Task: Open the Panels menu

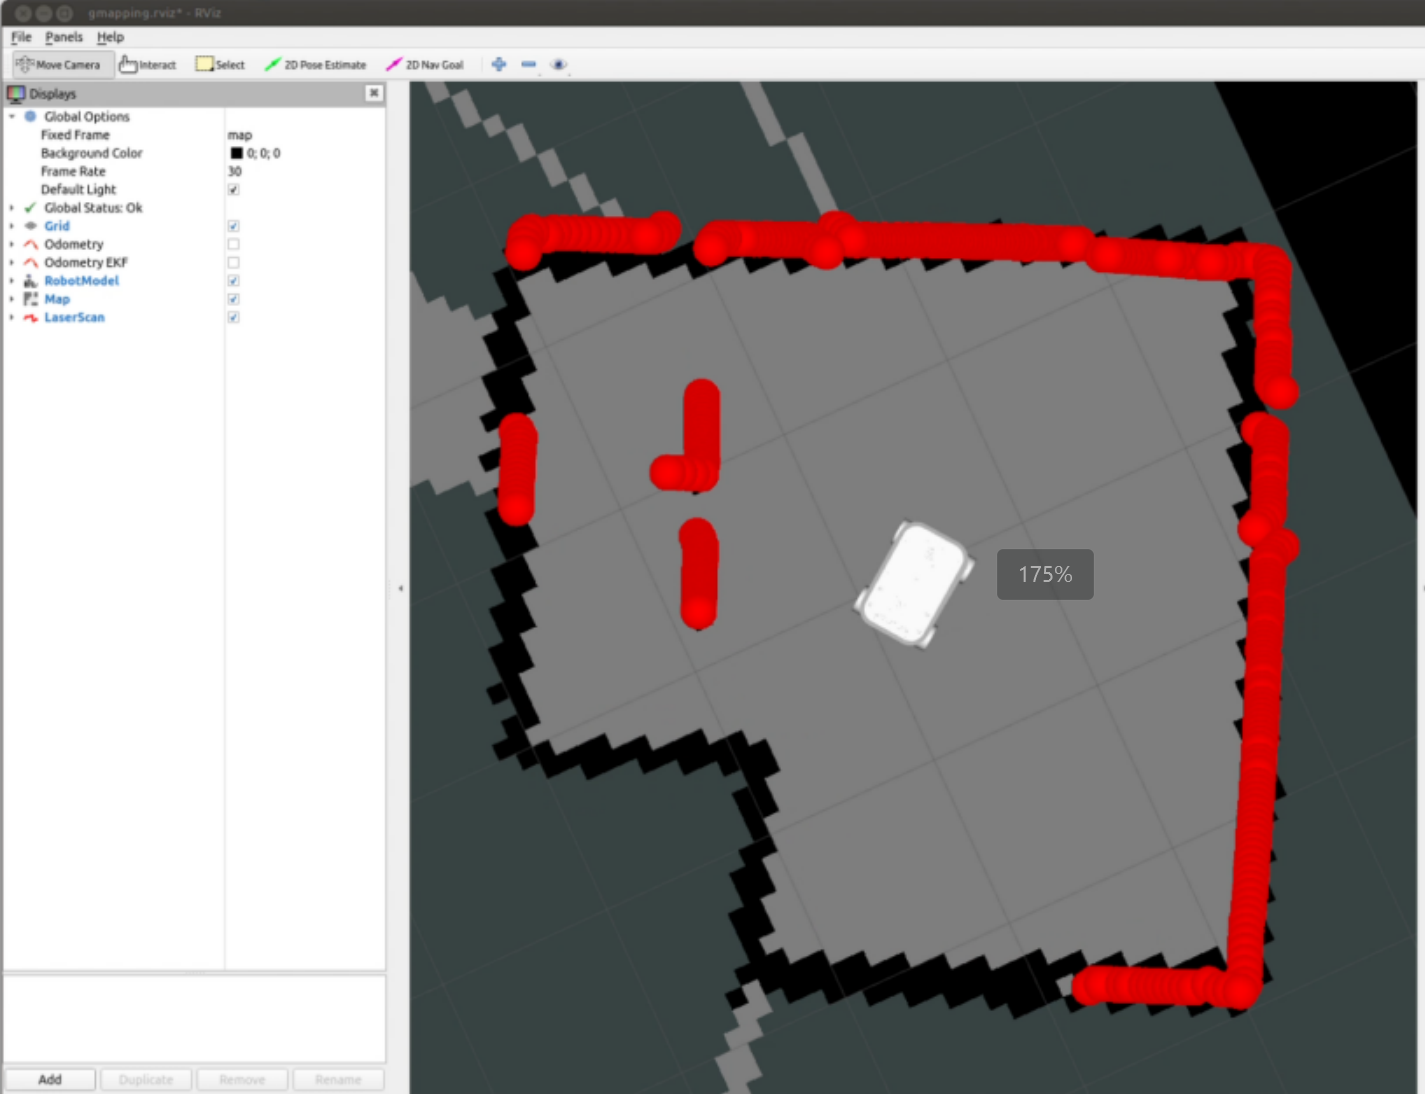Action: pos(64,37)
